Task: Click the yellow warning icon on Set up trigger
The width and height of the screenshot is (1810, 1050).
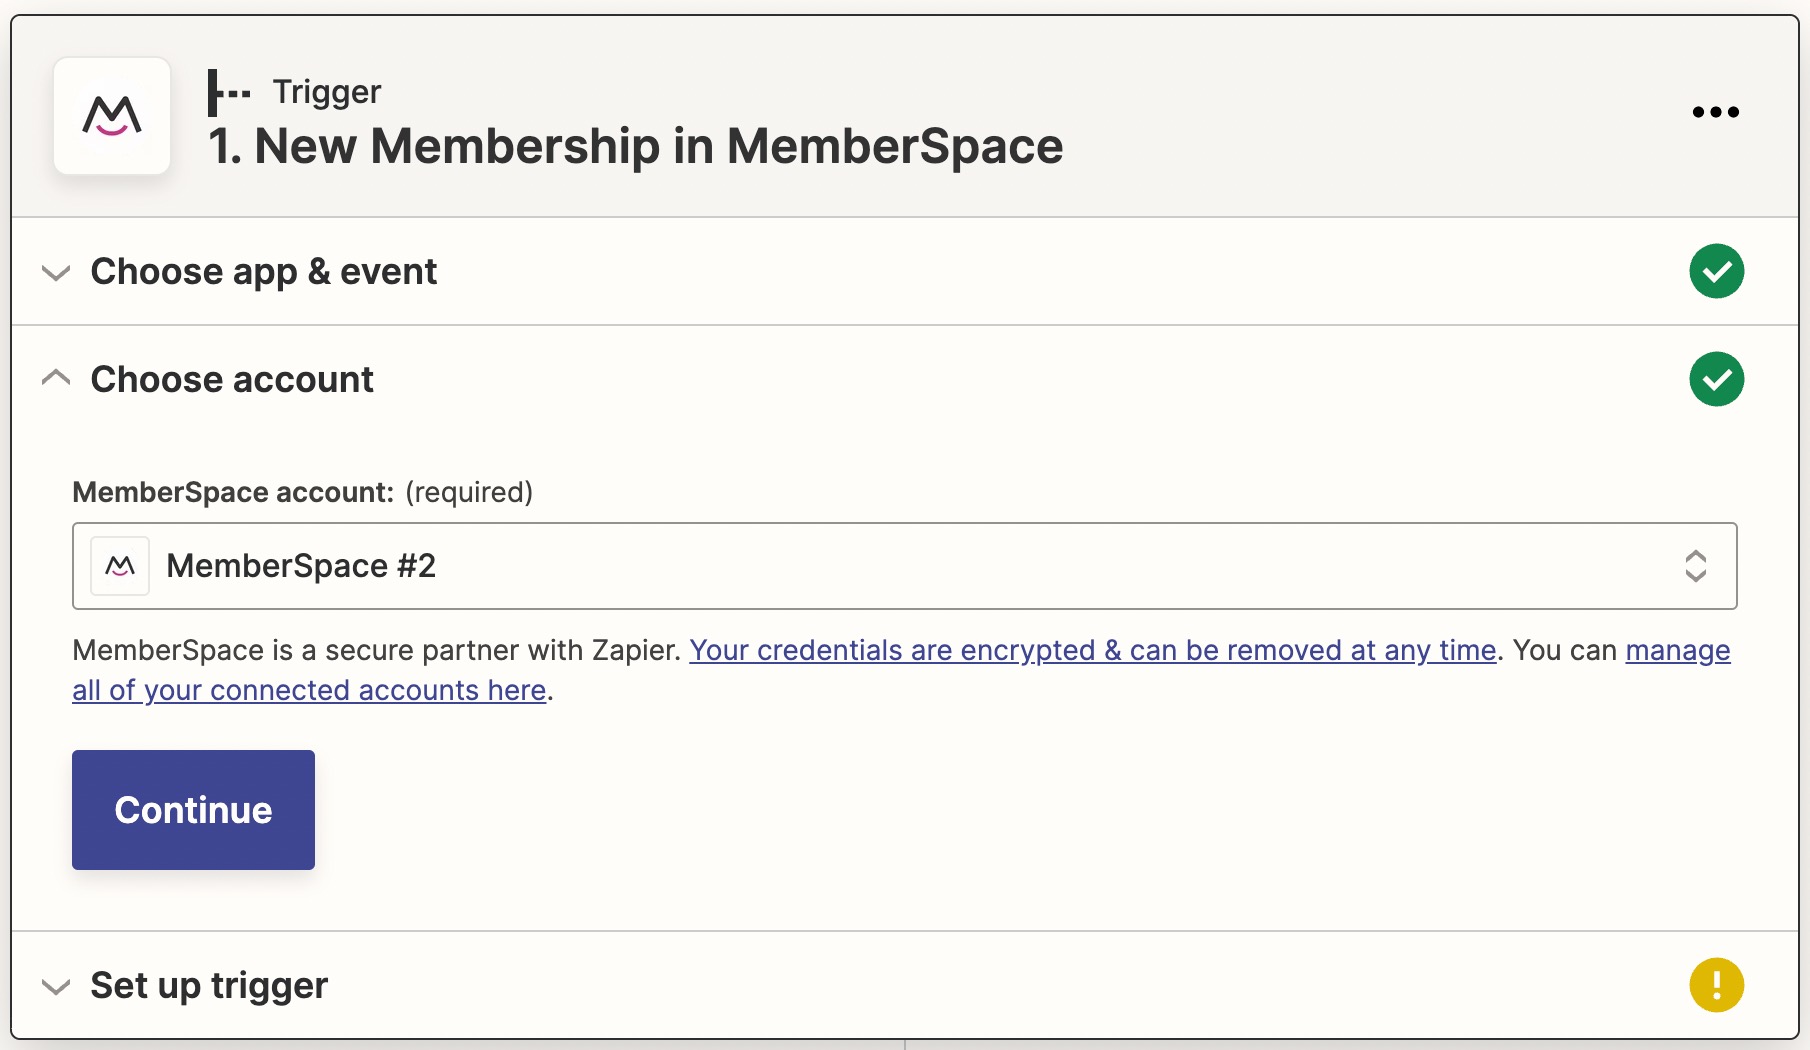Action: [x=1716, y=985]
